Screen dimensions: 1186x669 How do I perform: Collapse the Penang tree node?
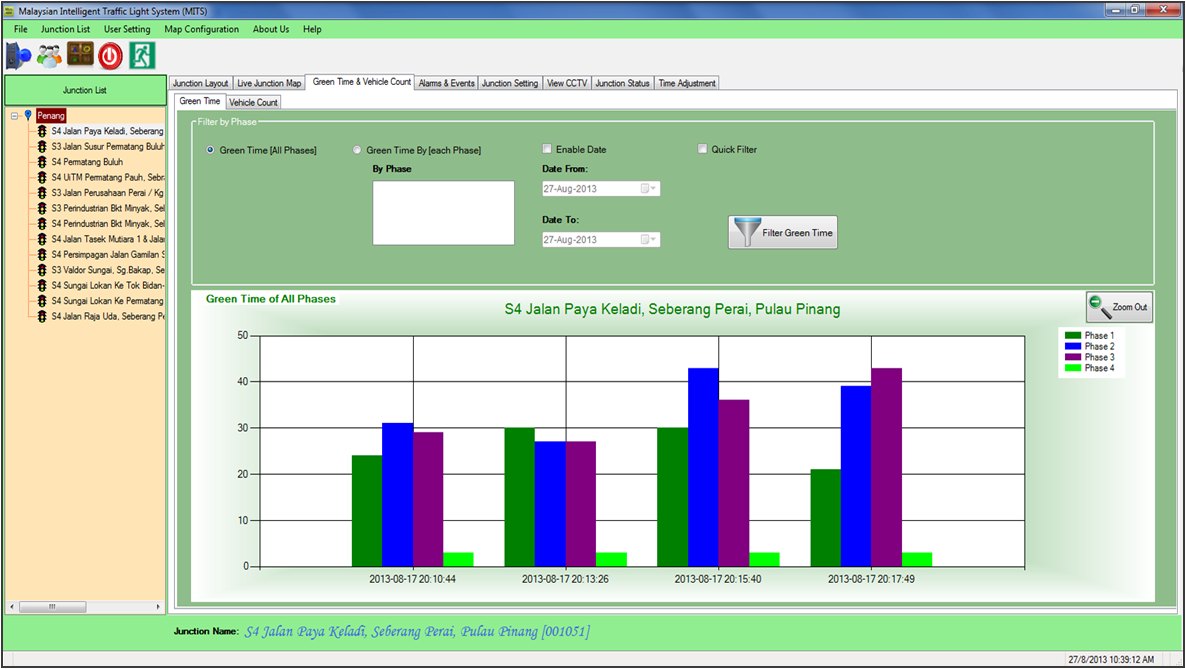(x=15, y=116)
